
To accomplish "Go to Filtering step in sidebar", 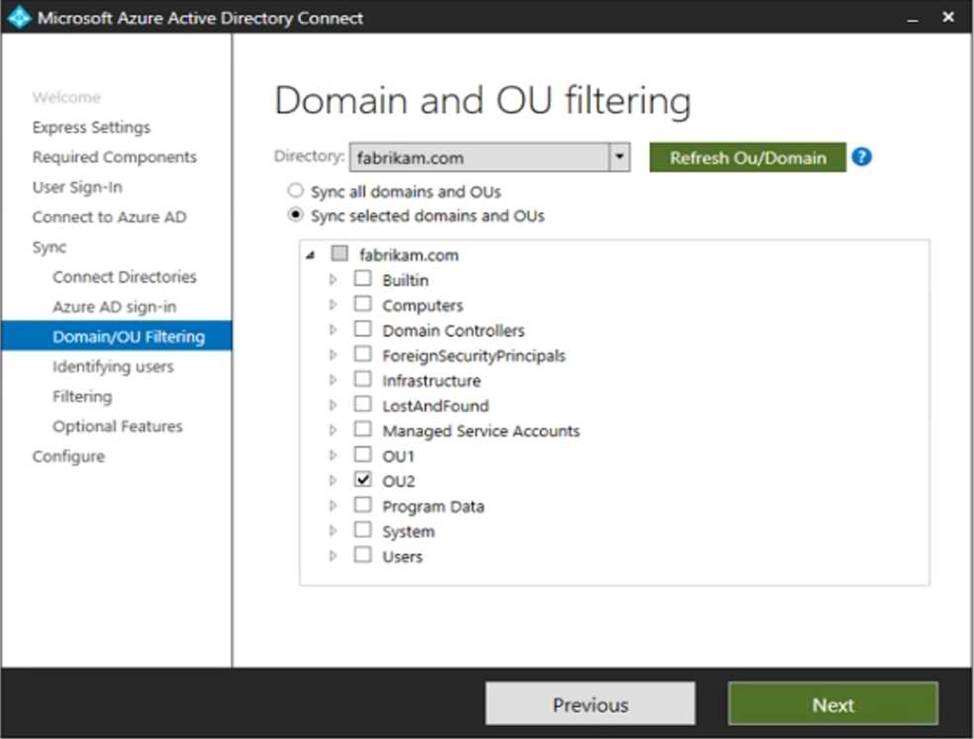I will tap(82, 396).
